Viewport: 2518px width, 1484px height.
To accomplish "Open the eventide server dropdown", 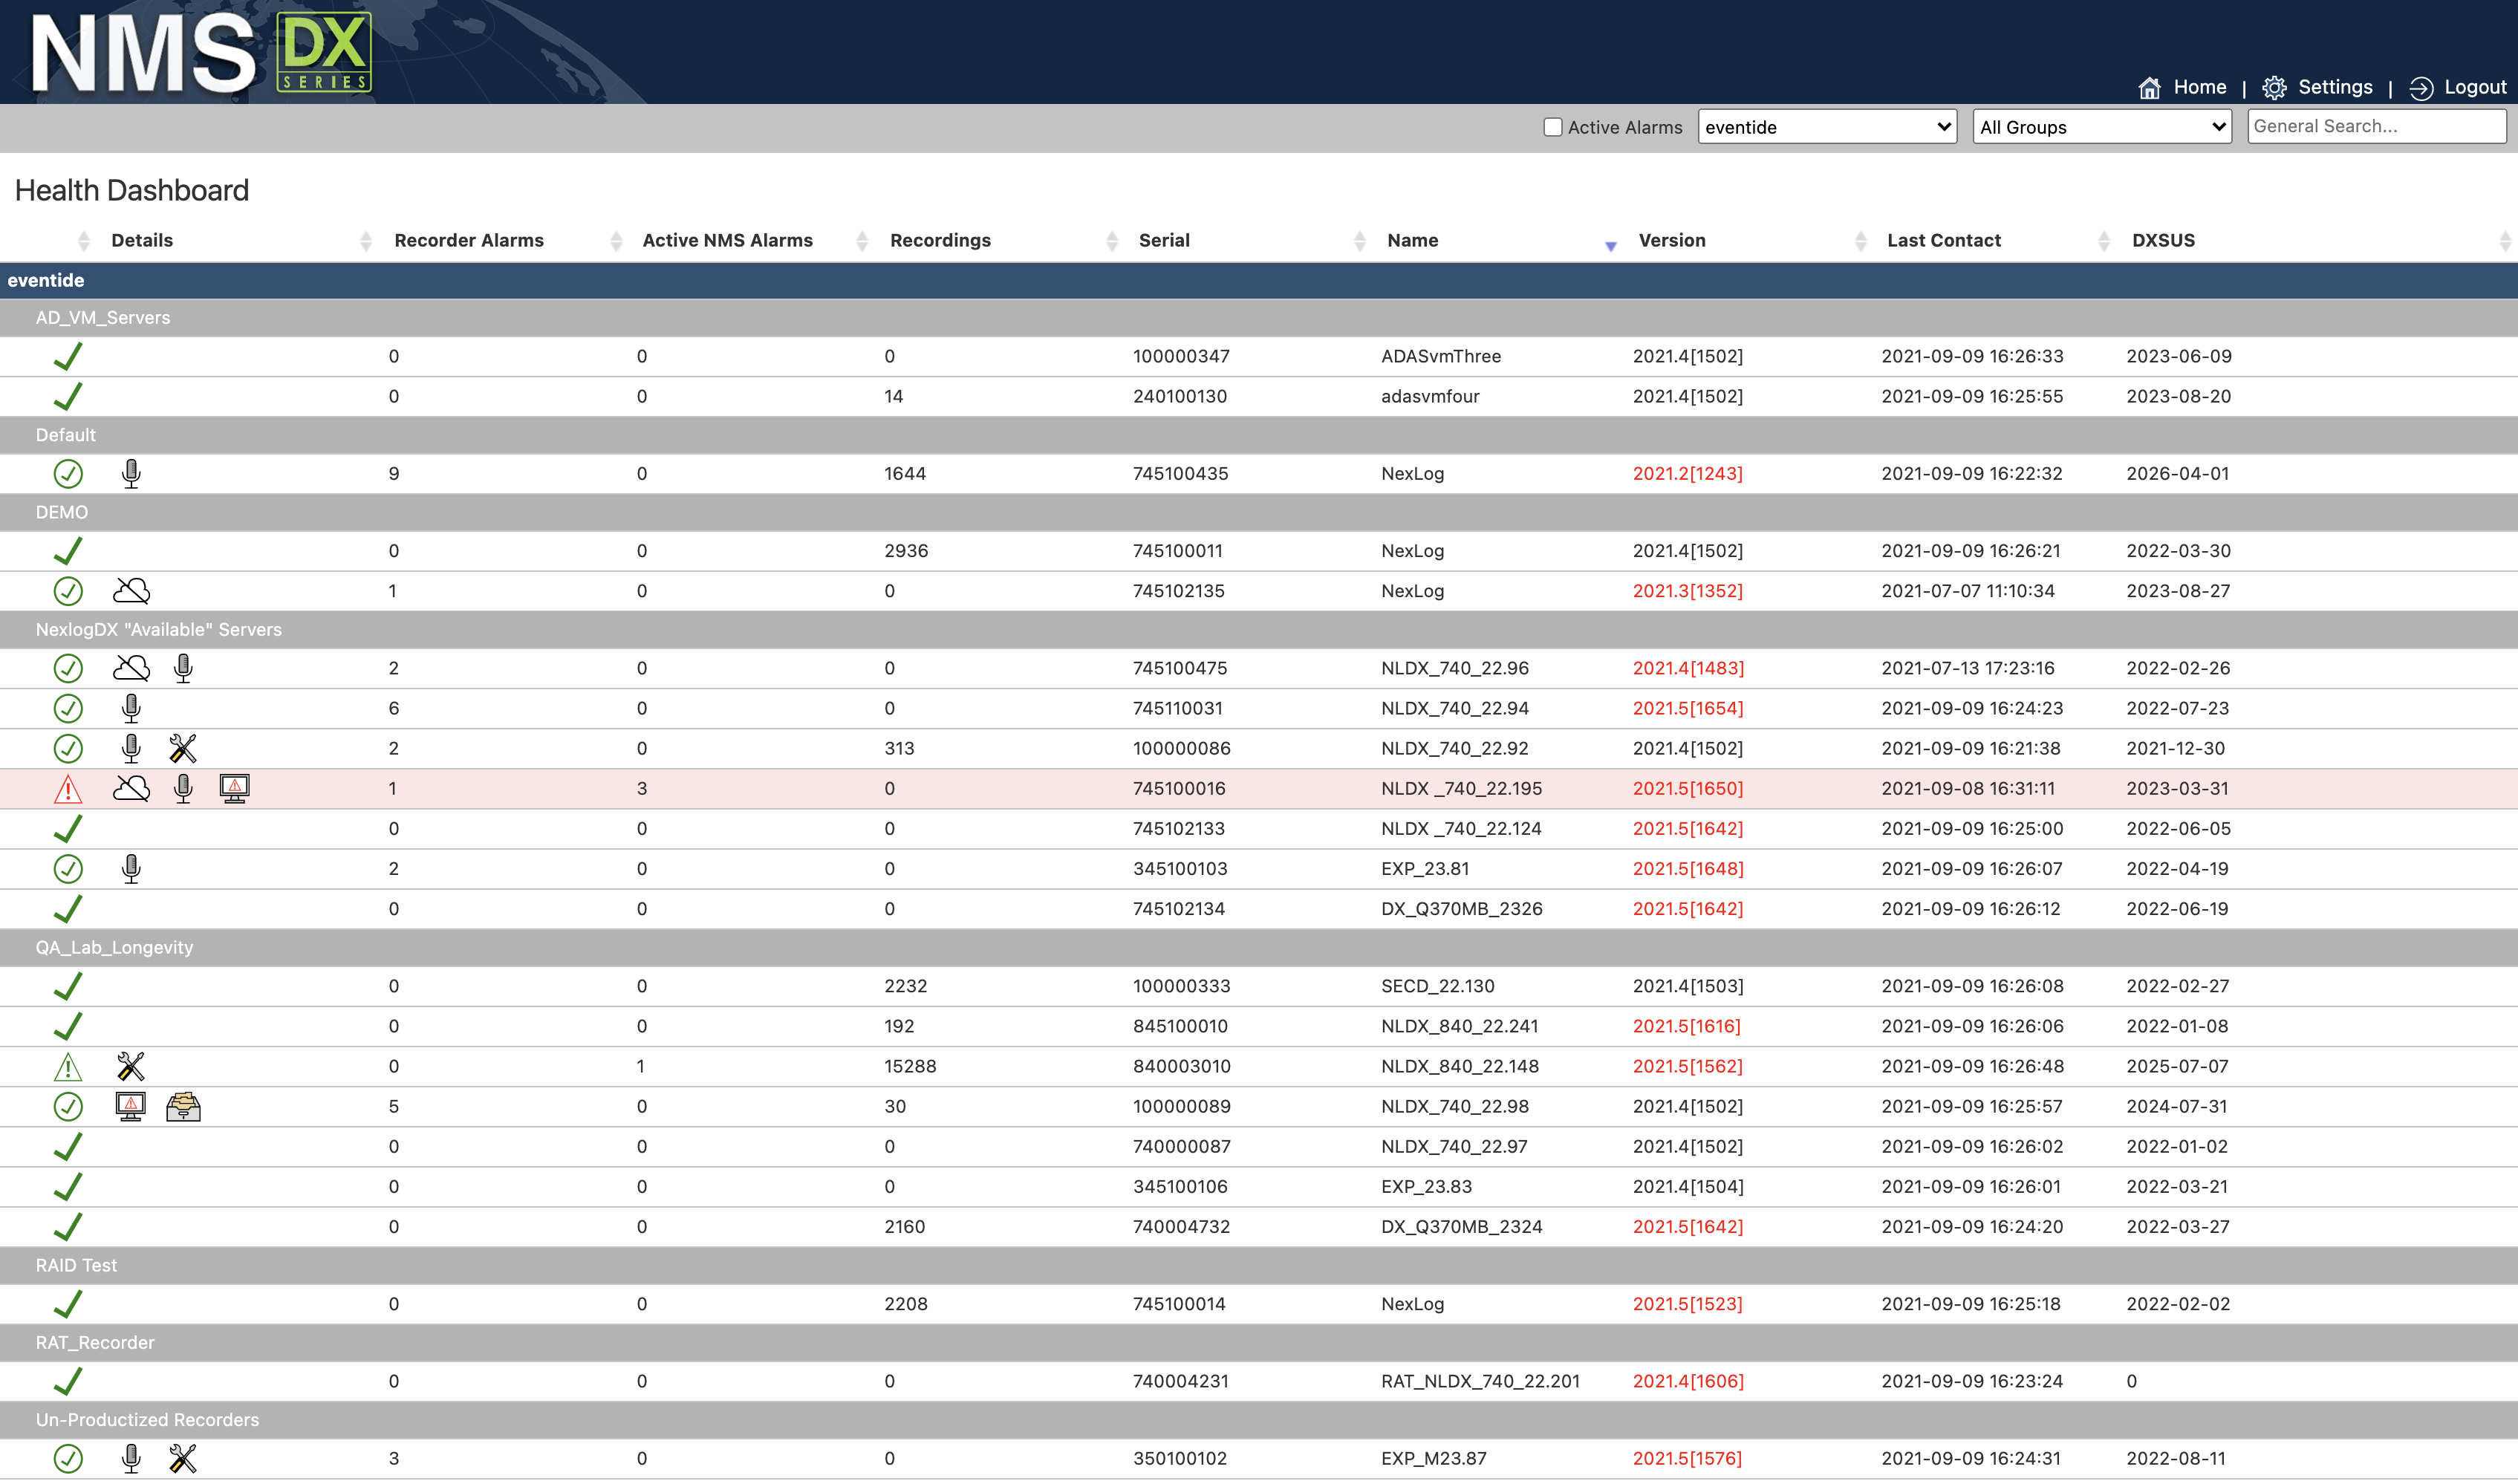I will (1826, 127).
